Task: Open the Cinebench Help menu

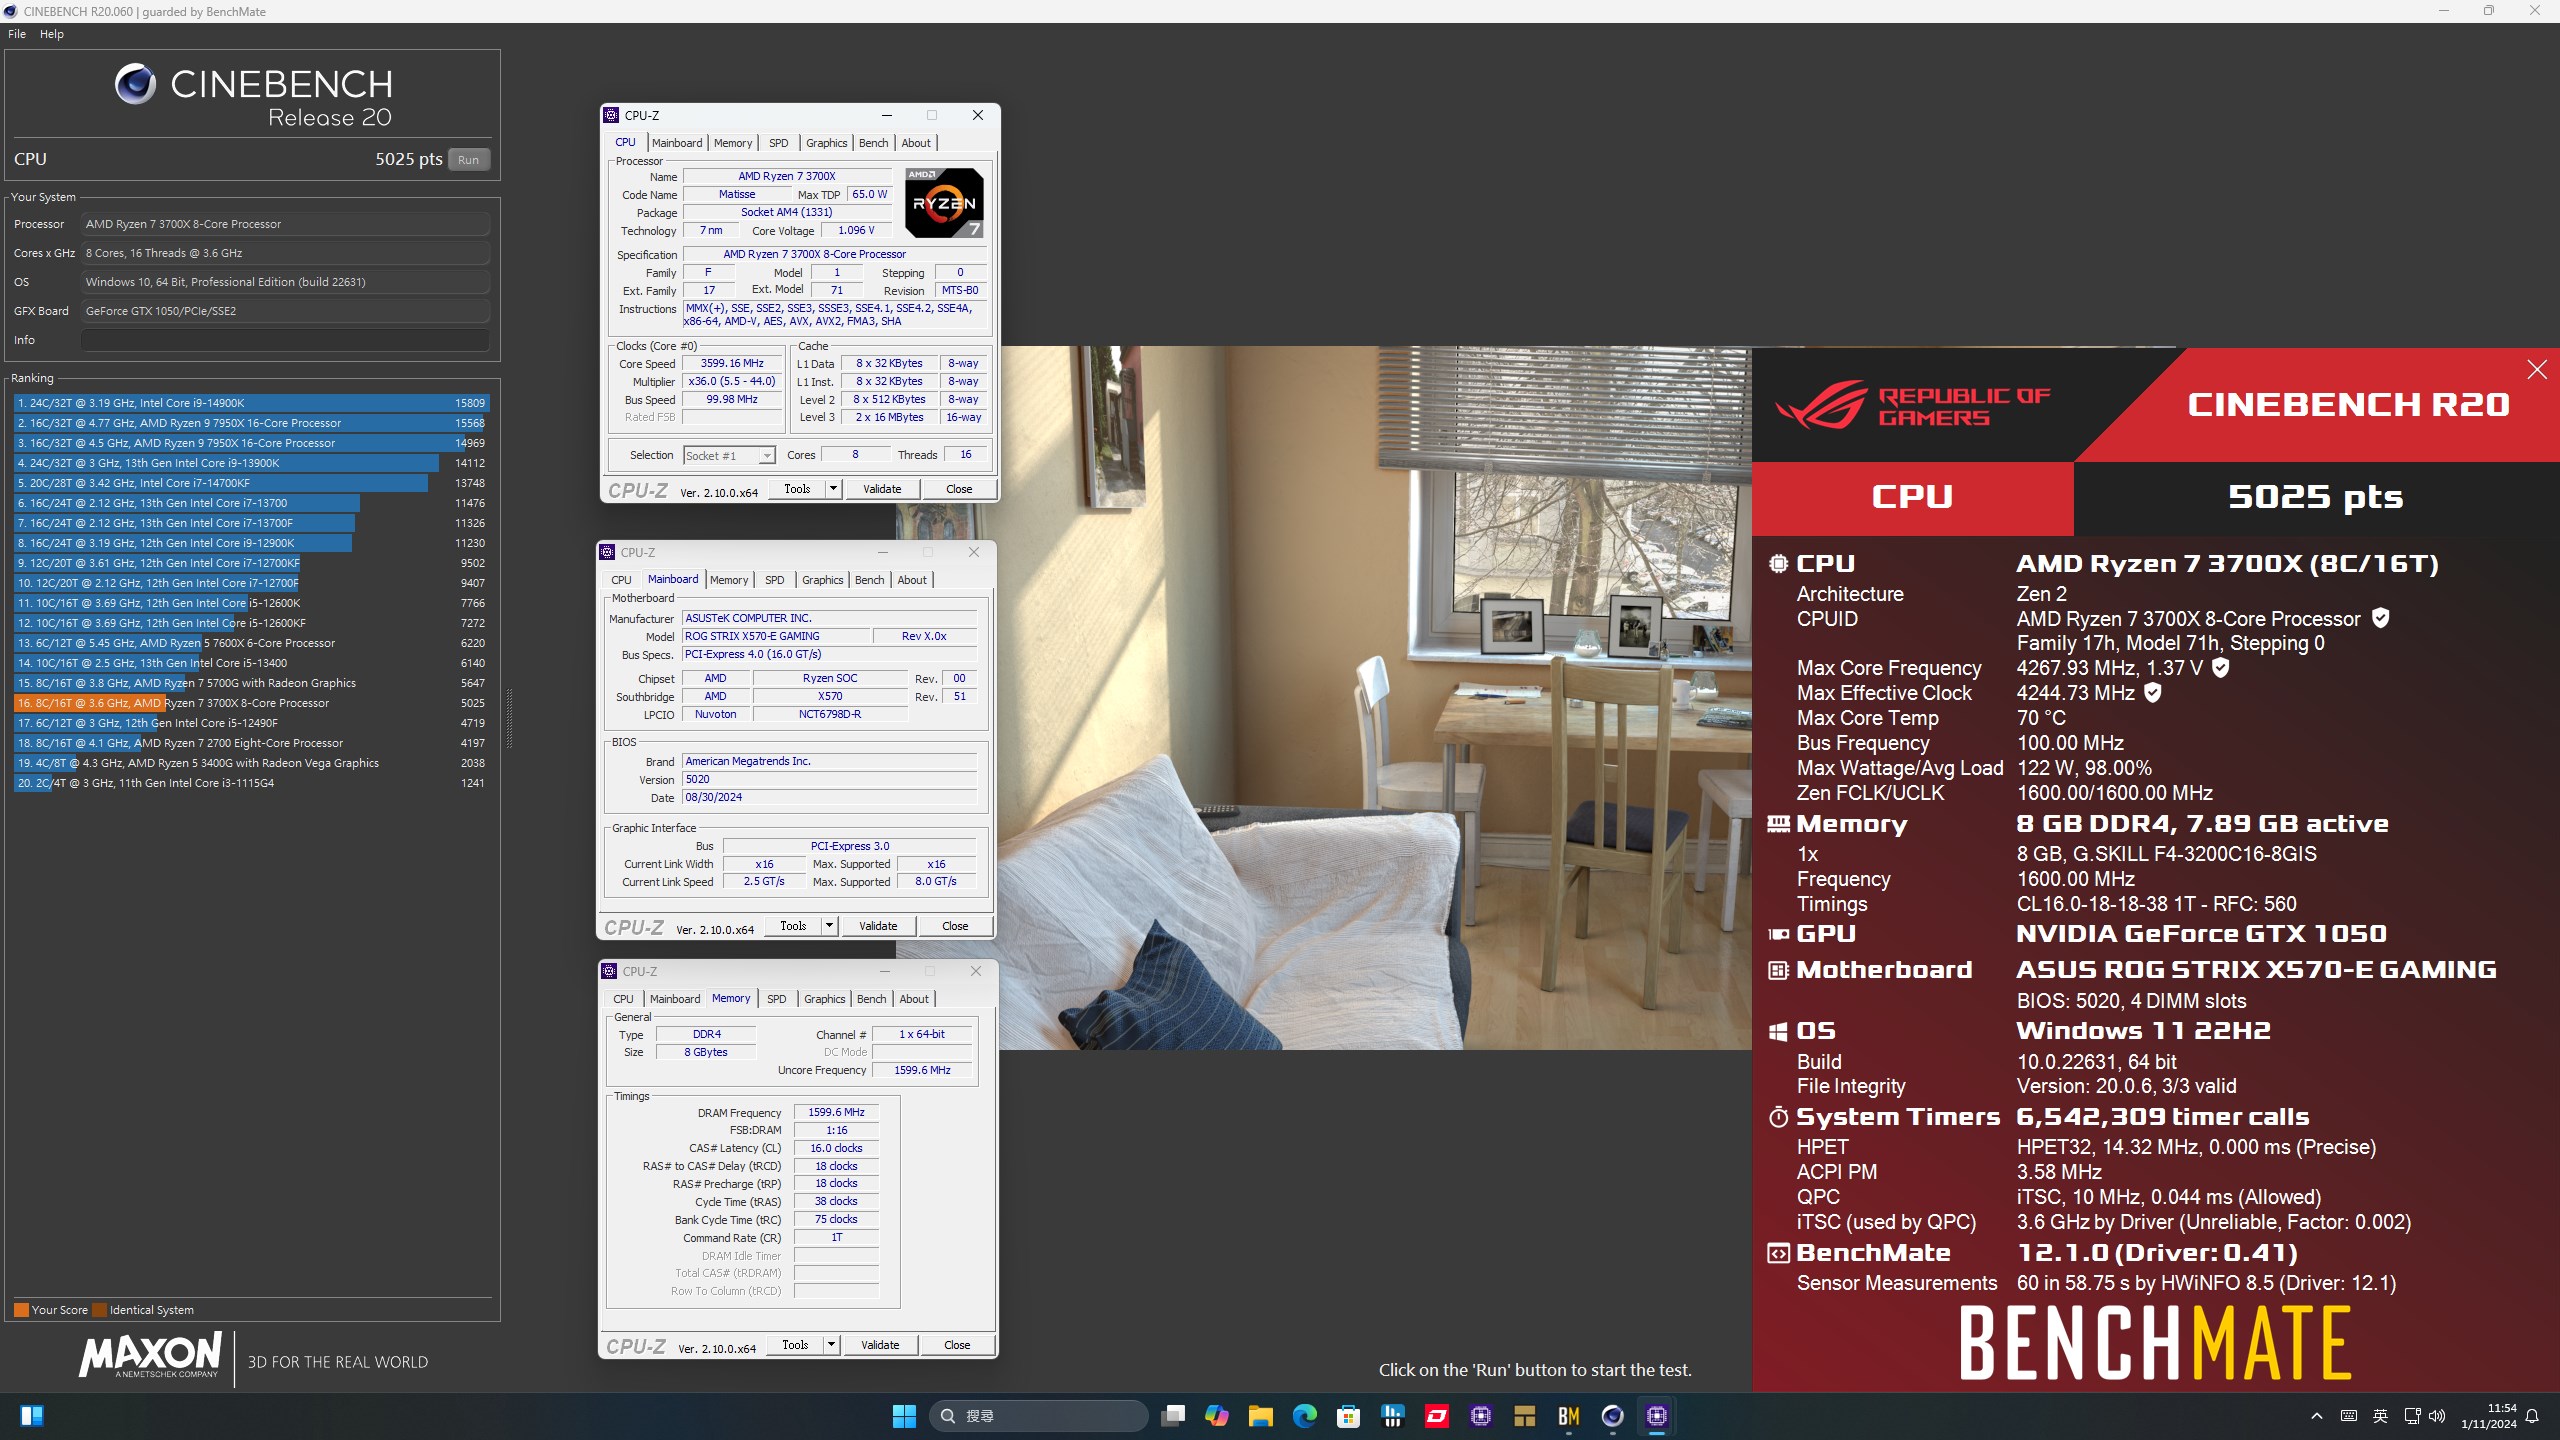Action: 52,34
